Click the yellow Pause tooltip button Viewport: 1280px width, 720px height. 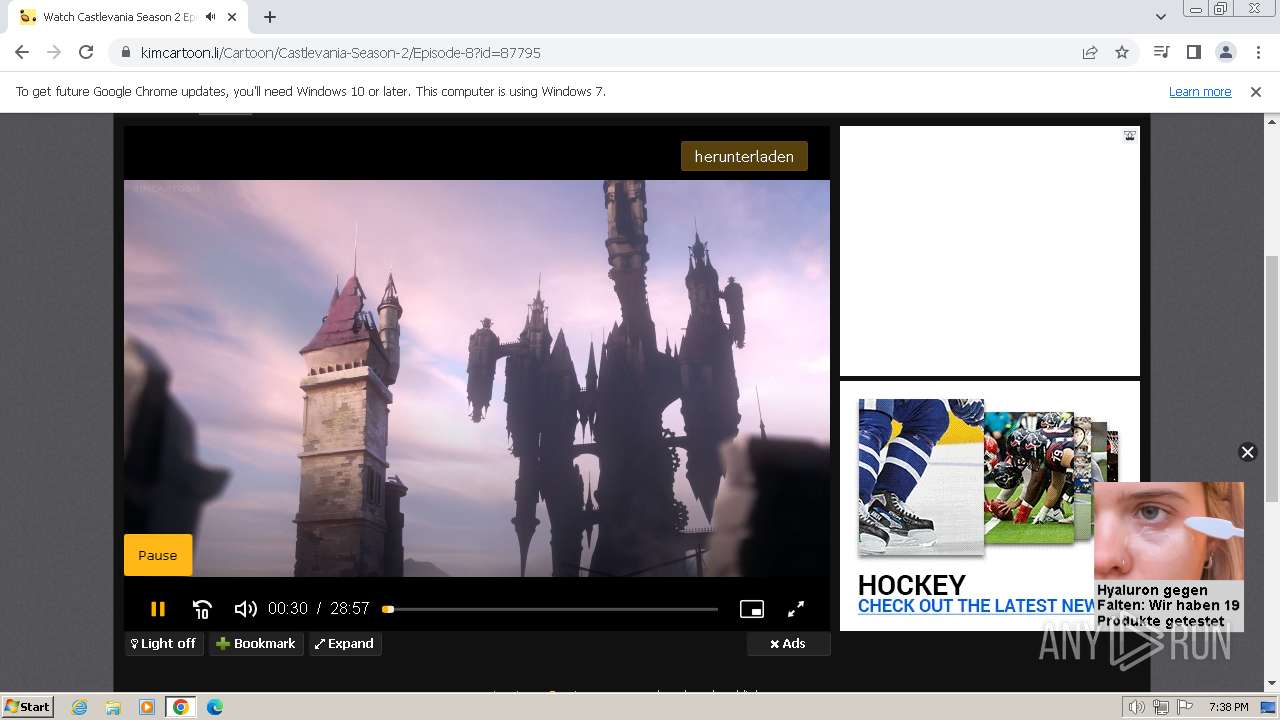pos(158,555)
